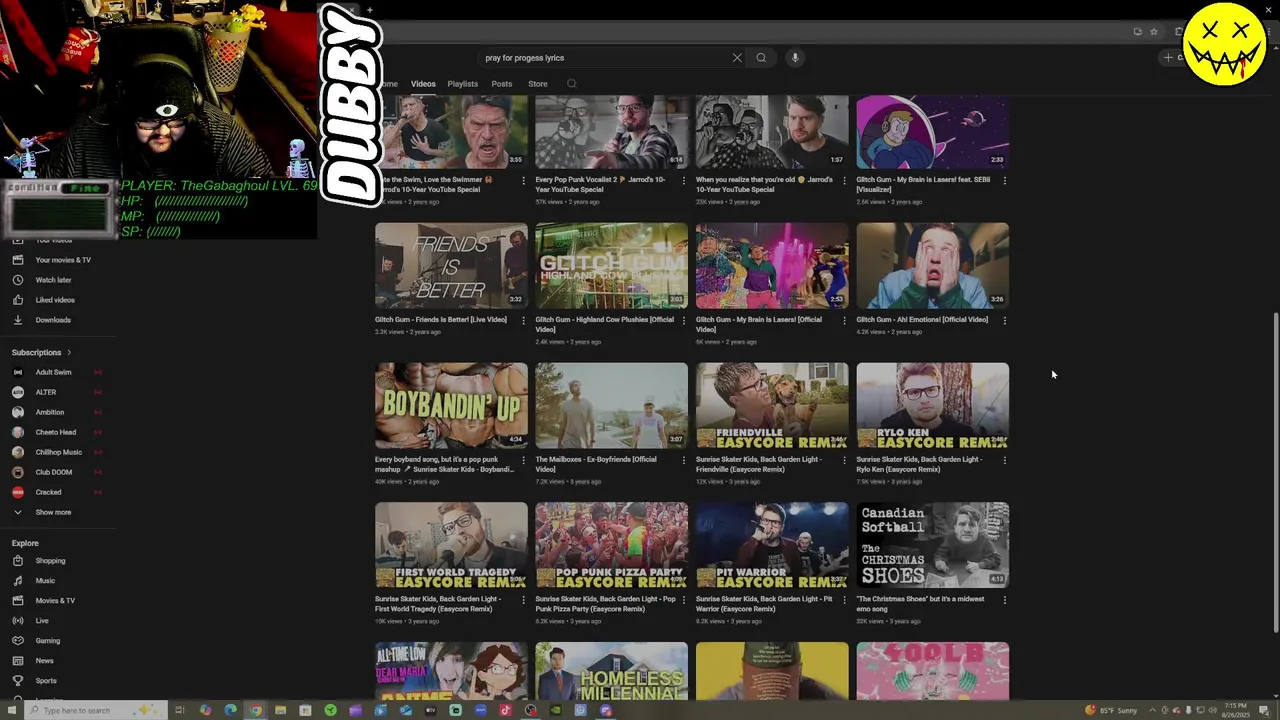
Task: Play the Homeless Millennial thumbnail
Action: click(x=611, y=671)
